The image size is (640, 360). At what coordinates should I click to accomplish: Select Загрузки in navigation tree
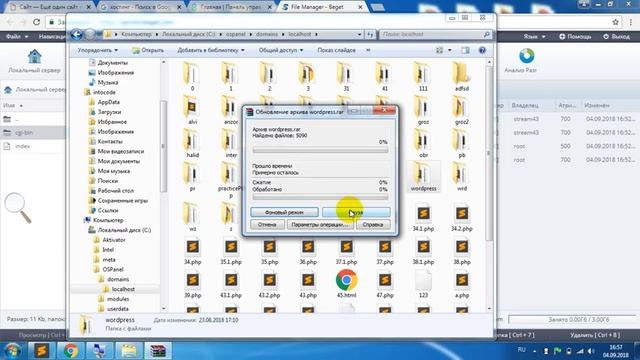[109, 112]
